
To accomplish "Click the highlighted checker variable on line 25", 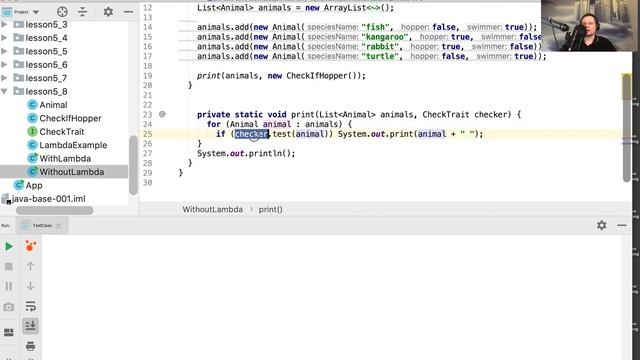I will point(251,134).
